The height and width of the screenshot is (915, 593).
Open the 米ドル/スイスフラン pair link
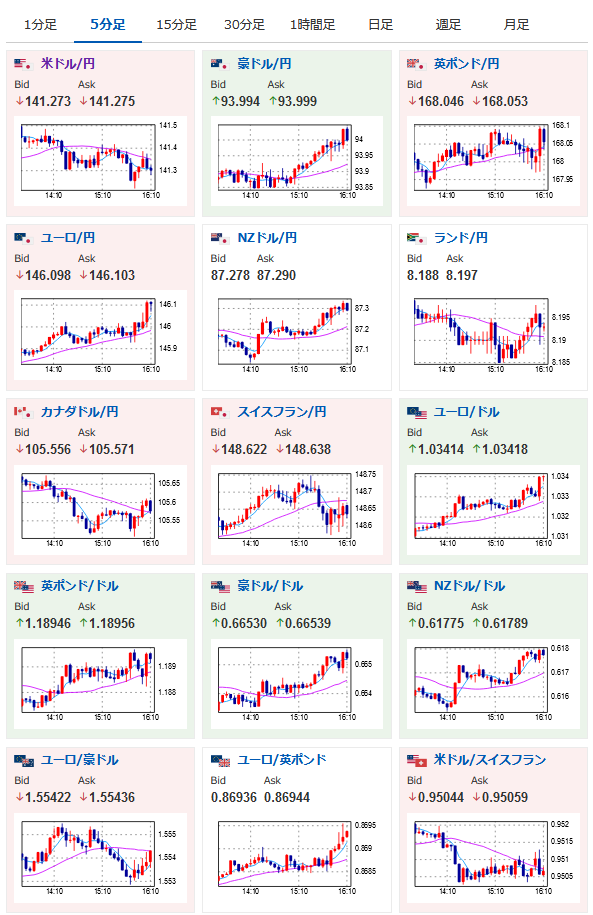490,760
